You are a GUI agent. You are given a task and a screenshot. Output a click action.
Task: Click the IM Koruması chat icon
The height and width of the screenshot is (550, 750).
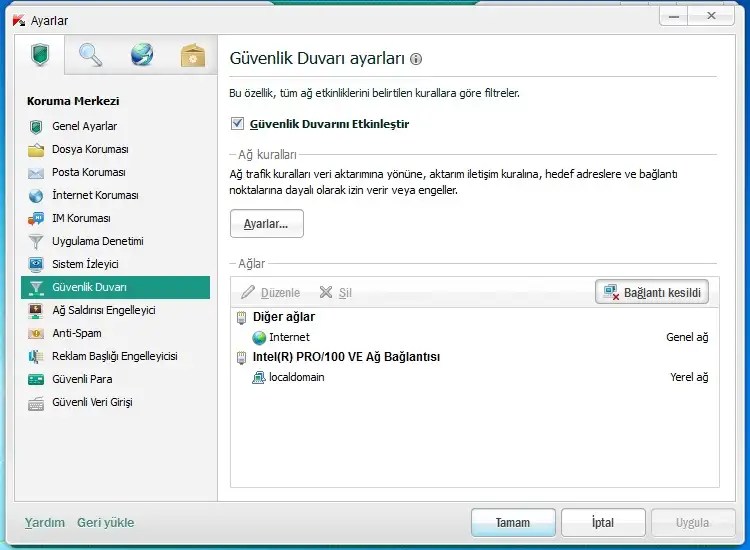[x=36, y=219]
